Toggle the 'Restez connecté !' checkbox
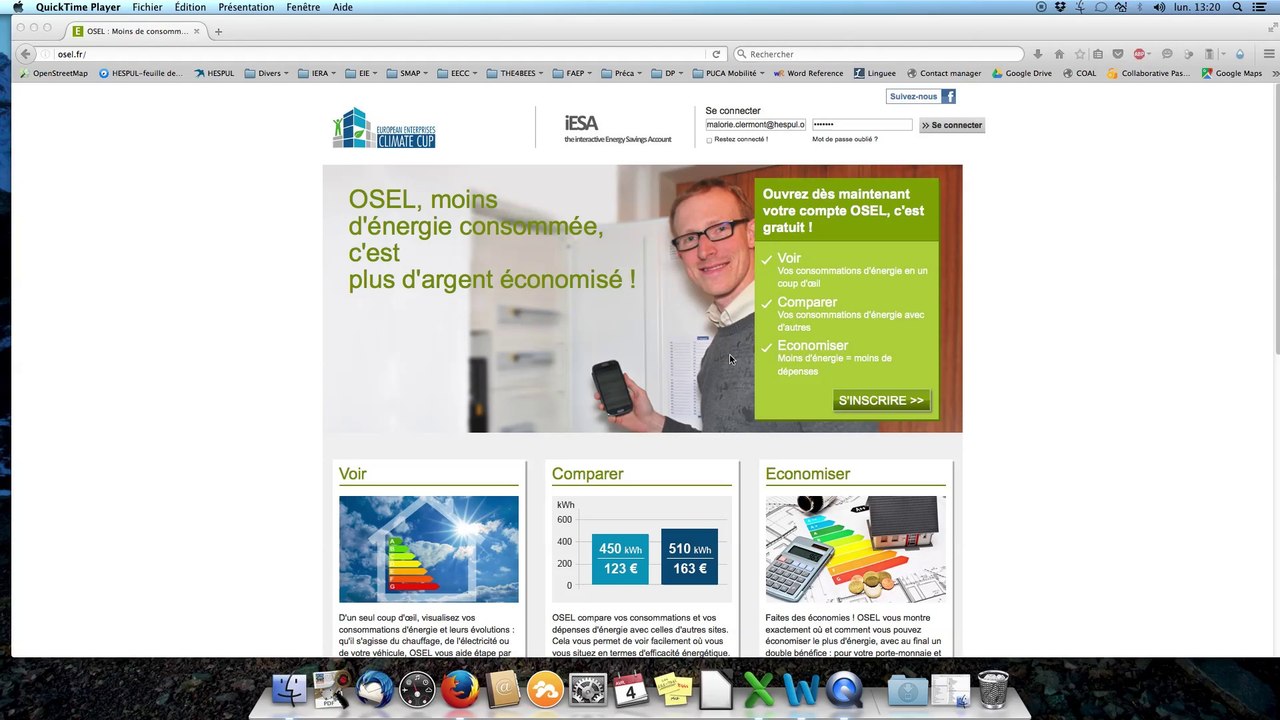This screenshot has width=1280, height=720. [x=709, y=140]
